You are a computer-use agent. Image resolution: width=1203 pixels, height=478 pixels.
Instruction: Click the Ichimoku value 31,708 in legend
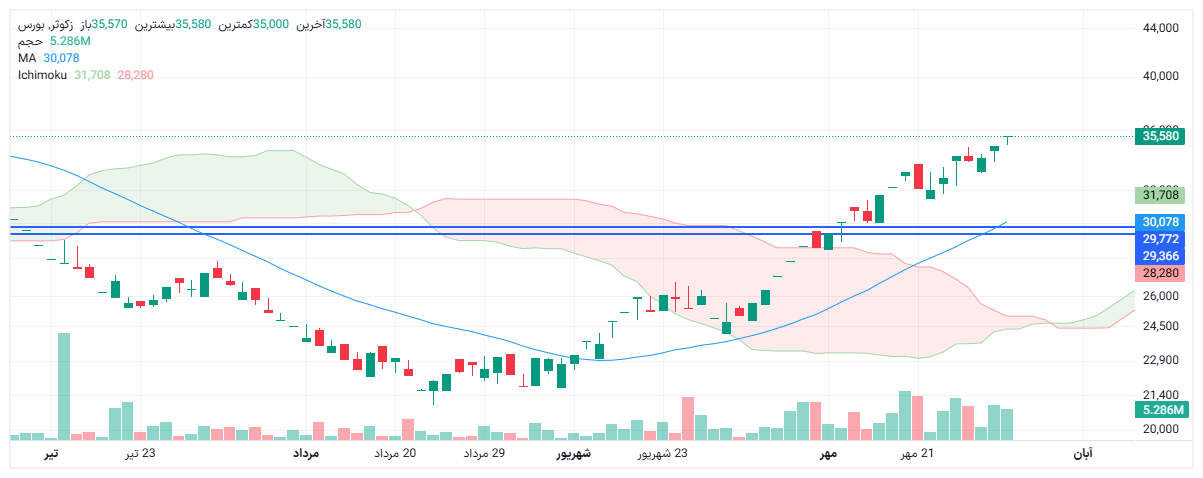pos(92,75)
